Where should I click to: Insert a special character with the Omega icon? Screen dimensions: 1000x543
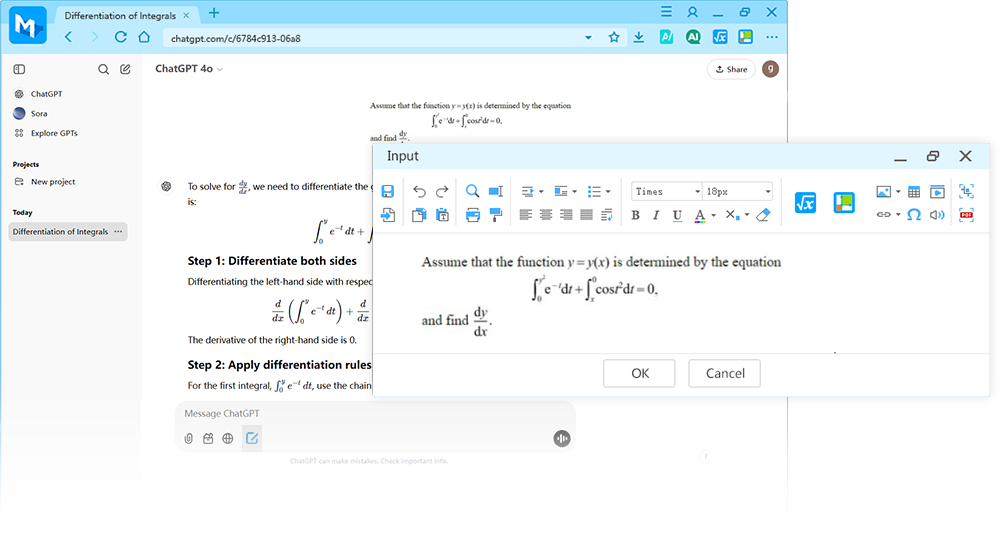(x=914, y=215)
